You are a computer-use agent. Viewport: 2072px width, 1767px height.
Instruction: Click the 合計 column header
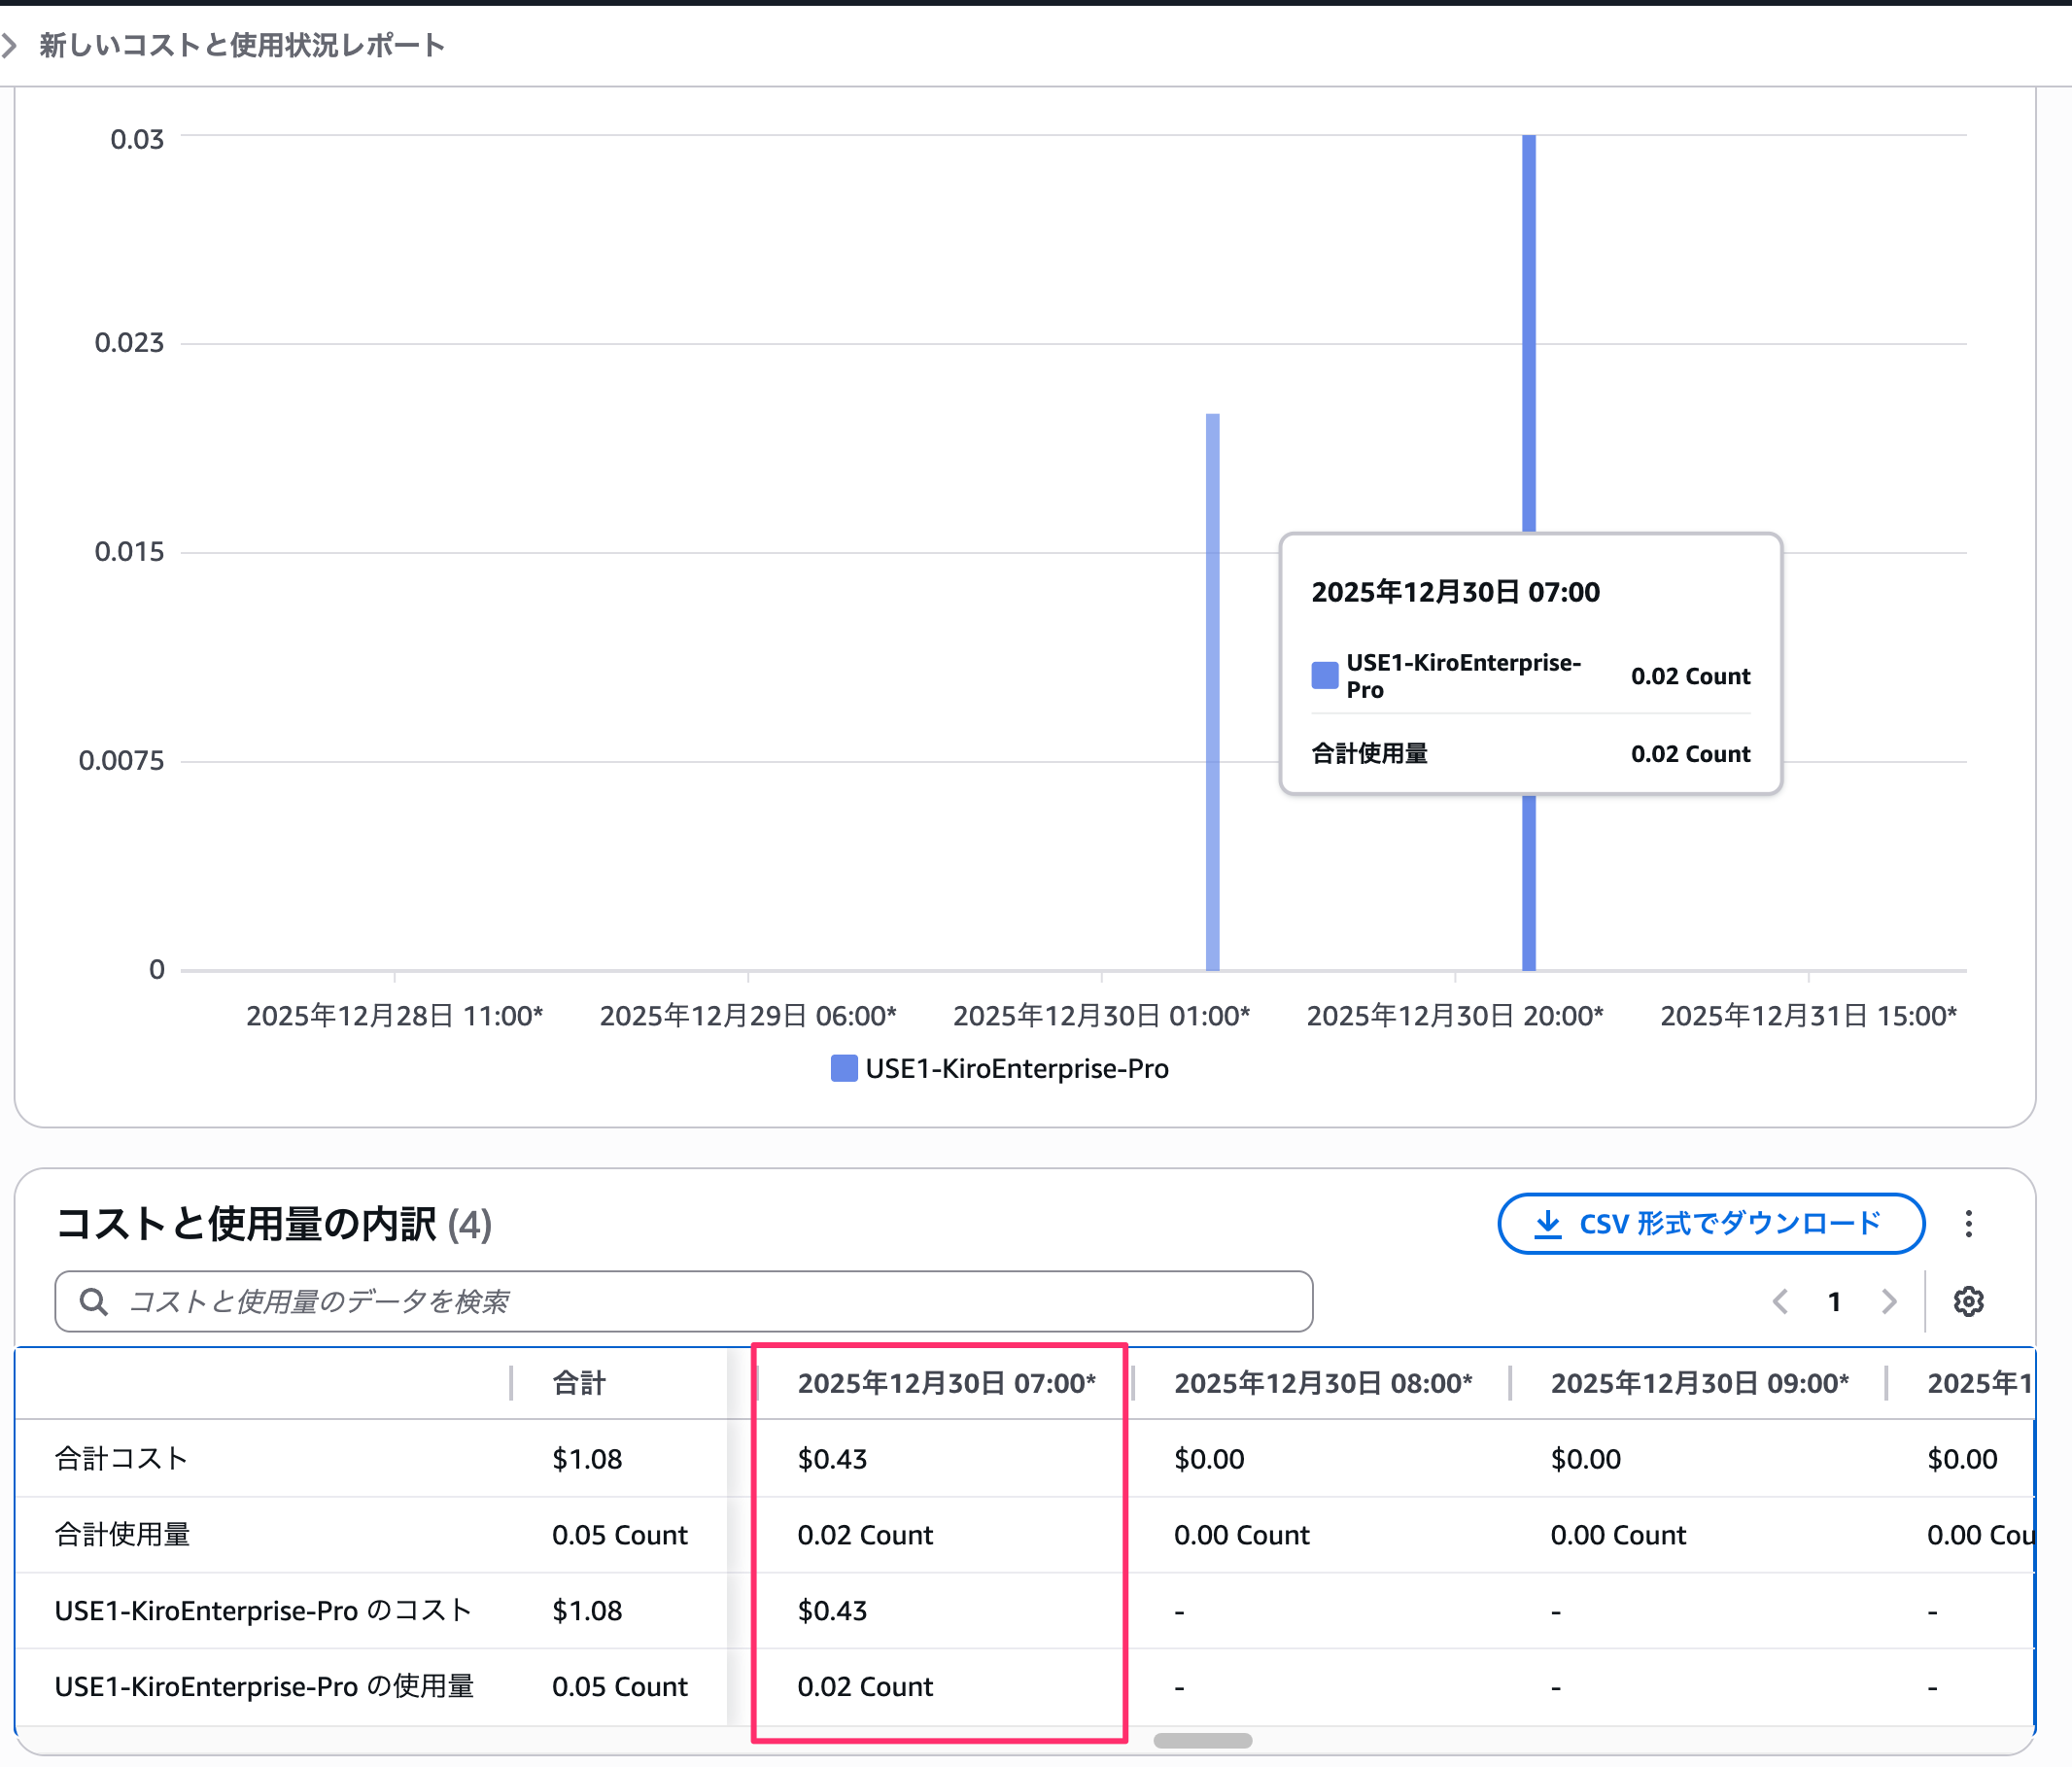580,1383
